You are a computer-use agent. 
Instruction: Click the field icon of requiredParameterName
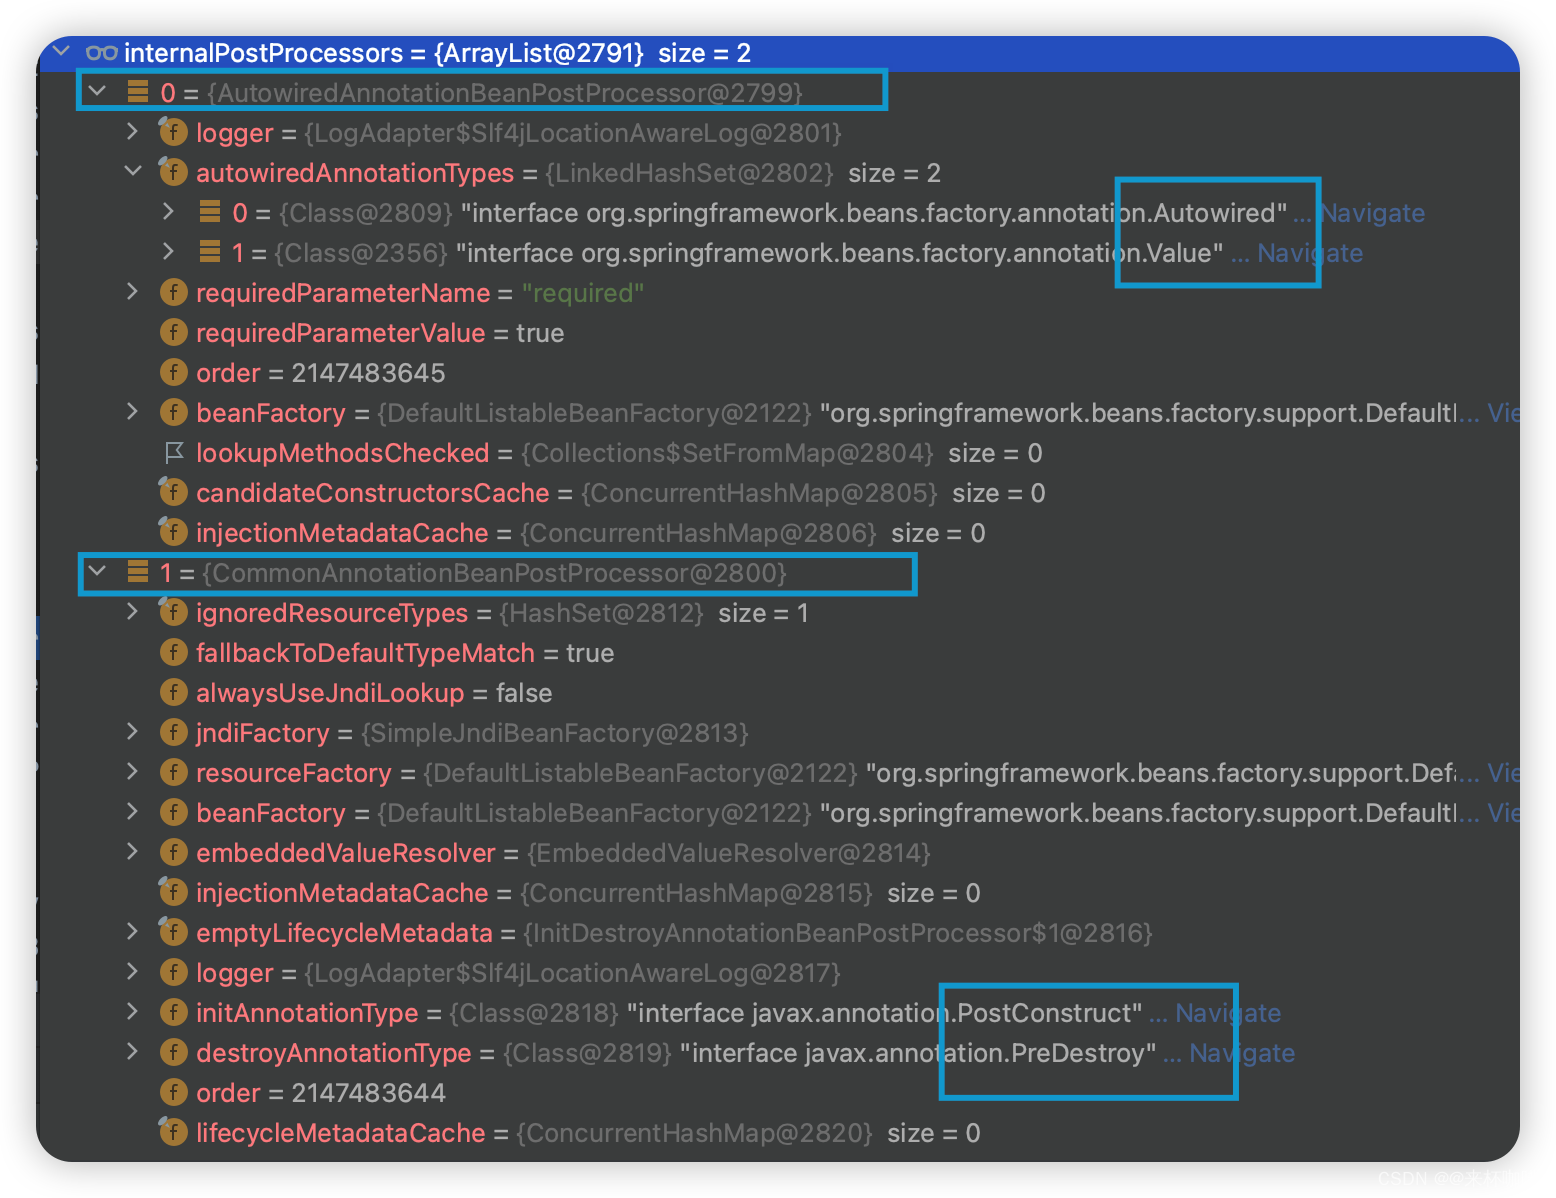pyautogui.click(x=173, y=292)
